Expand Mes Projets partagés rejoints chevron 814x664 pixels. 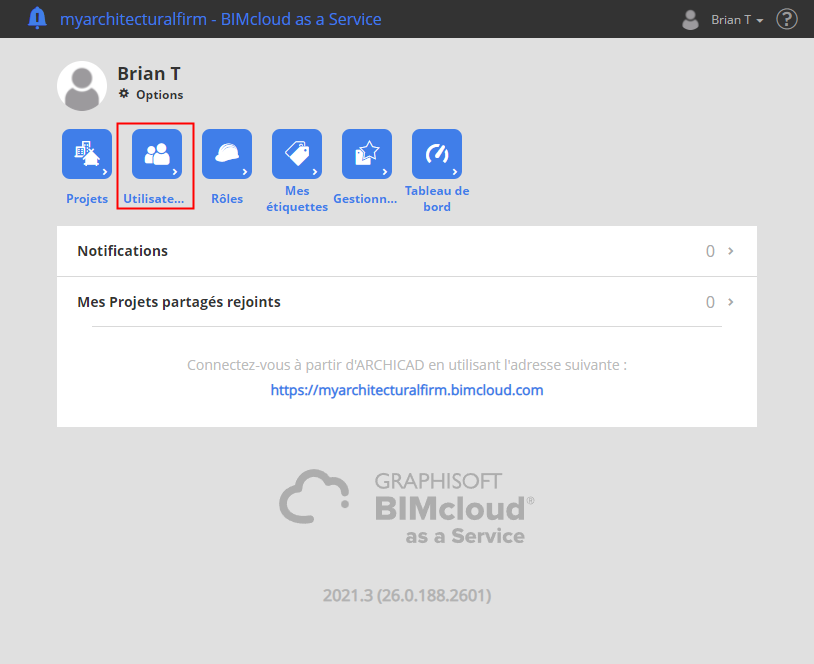(x=730, y=302)
